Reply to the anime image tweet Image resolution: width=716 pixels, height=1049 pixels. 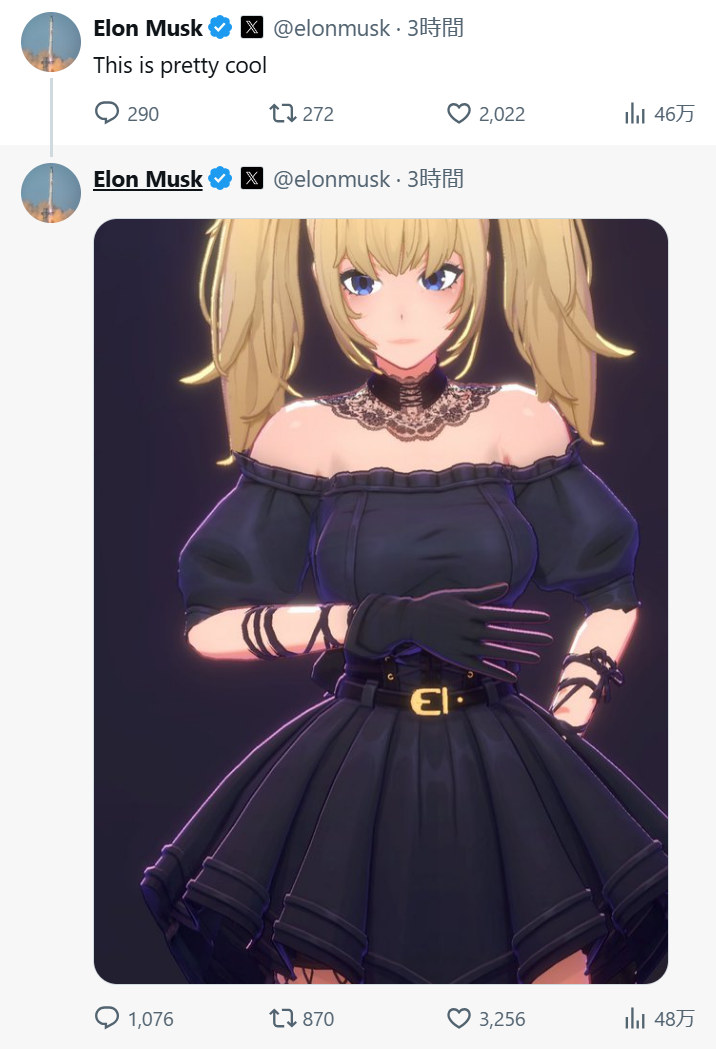106,1018
